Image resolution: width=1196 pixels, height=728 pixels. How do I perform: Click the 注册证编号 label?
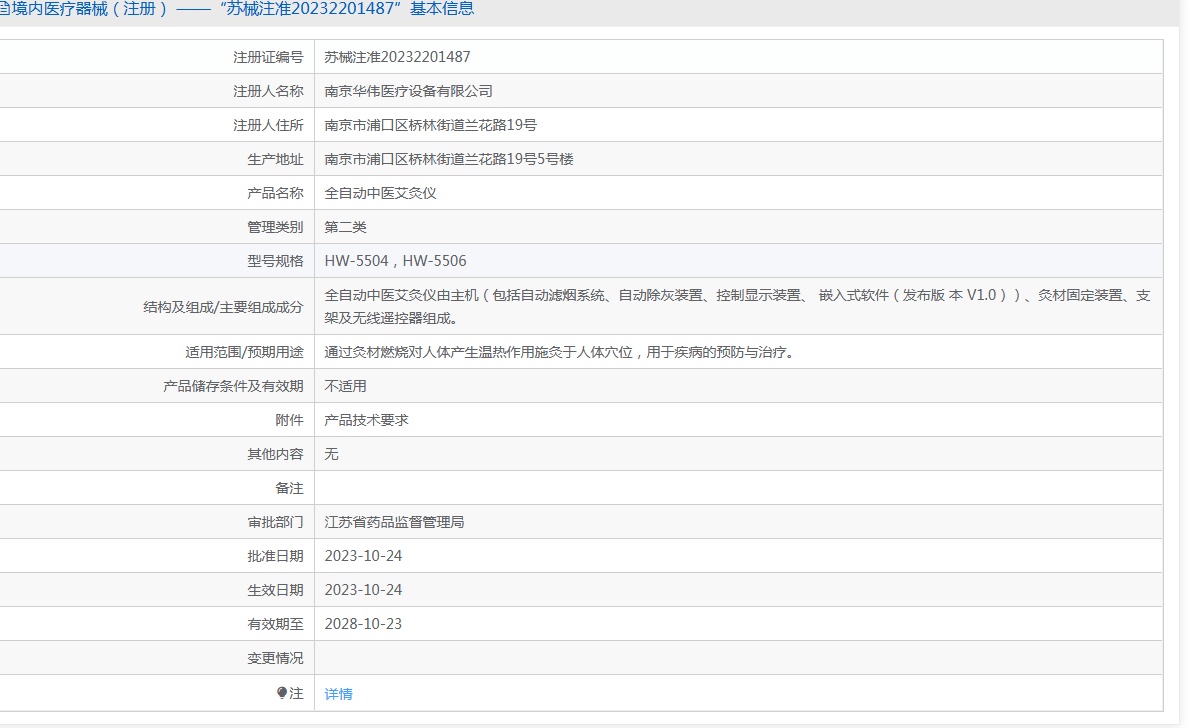click(x=268, y=57)
